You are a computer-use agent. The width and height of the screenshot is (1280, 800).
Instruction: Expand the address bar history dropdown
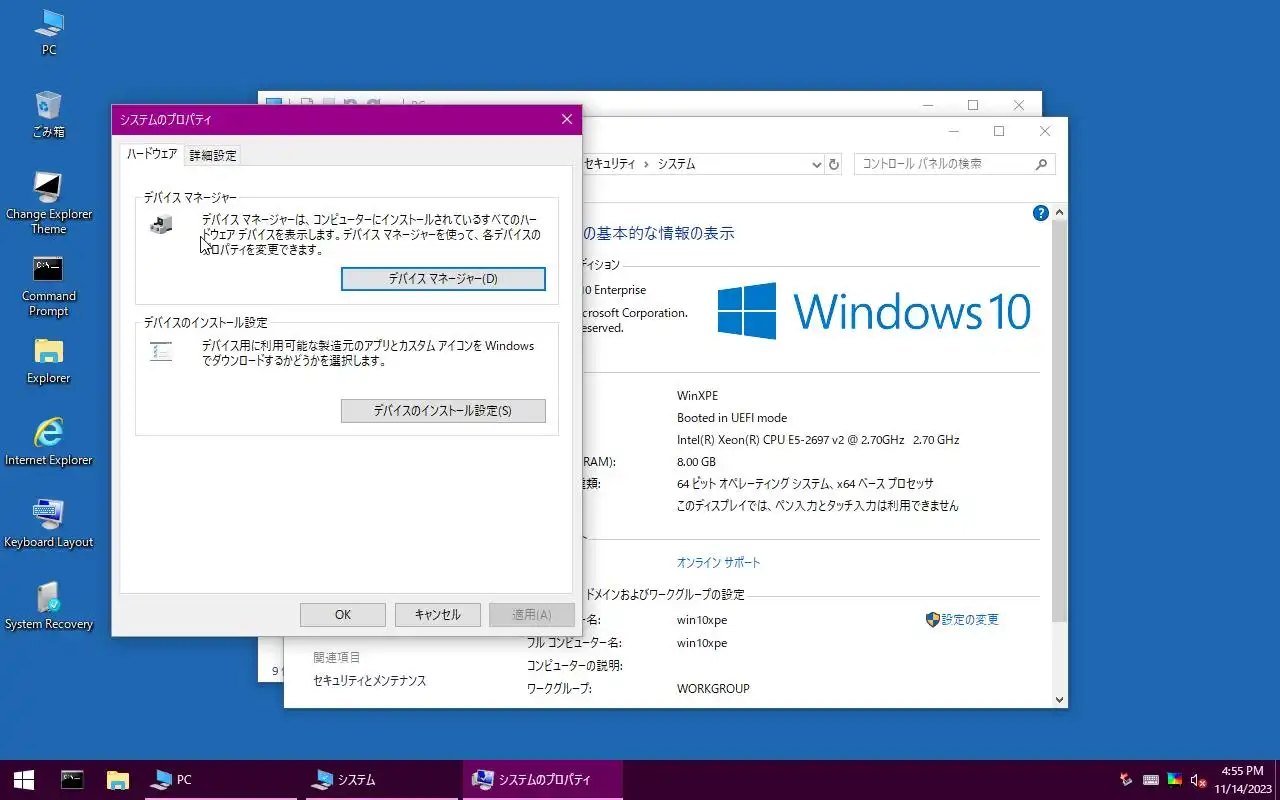pyautogui.click(x=815, y=164)
